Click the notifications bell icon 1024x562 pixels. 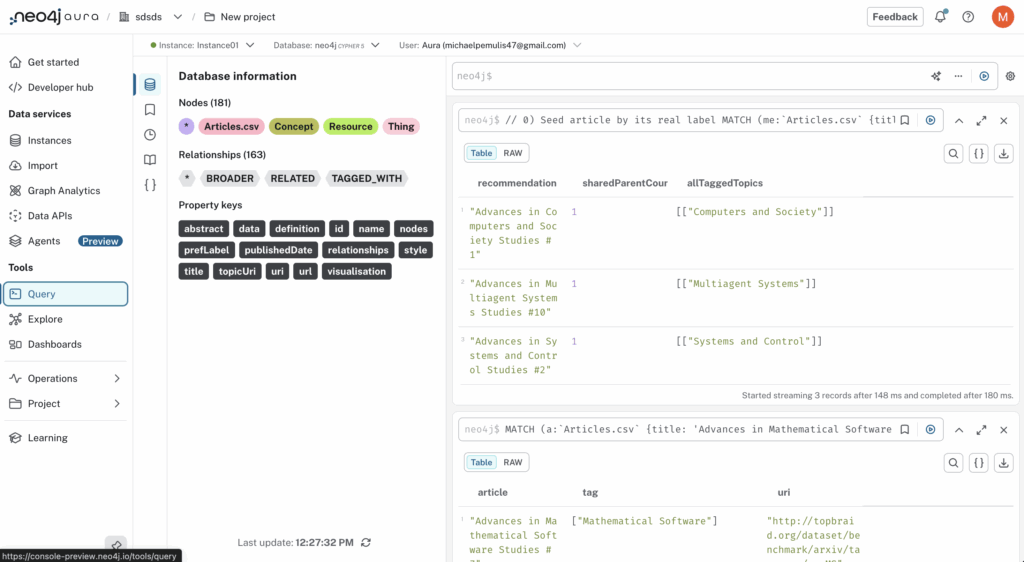[x=941, y=17]
